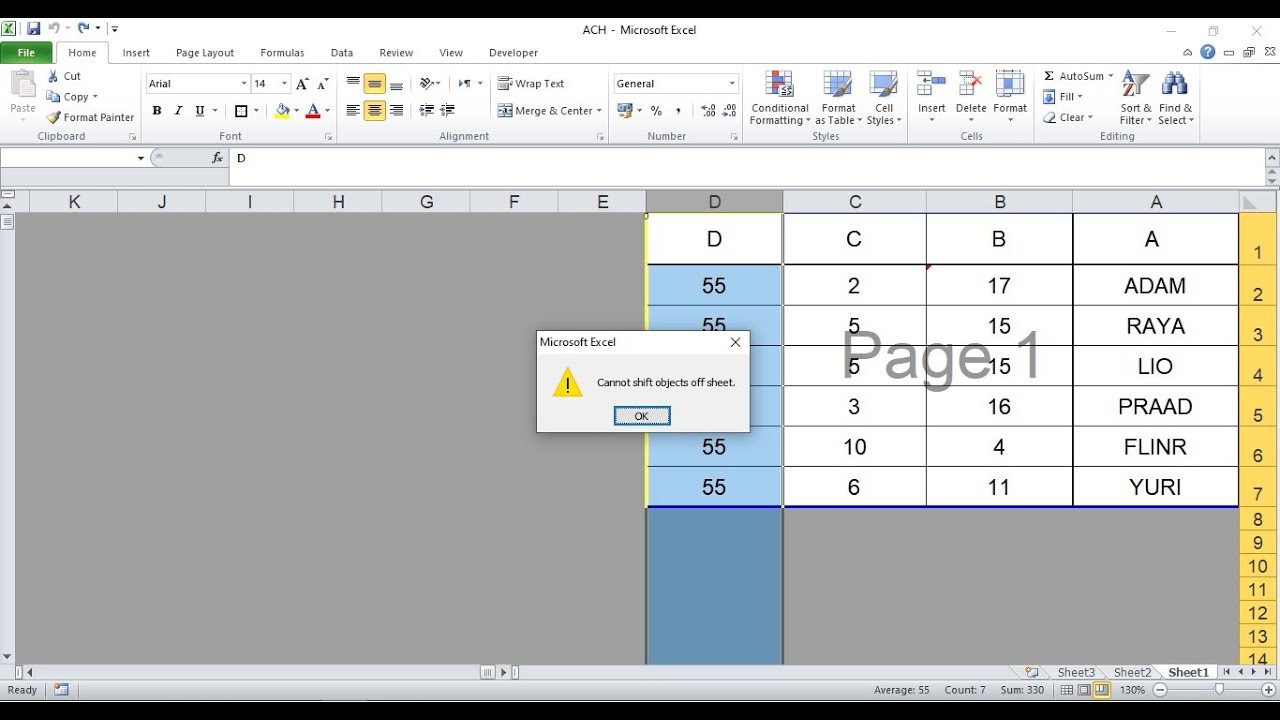Increase font size with Grow Font
The image size is (1280, 720).
click(x=303, y=84)
